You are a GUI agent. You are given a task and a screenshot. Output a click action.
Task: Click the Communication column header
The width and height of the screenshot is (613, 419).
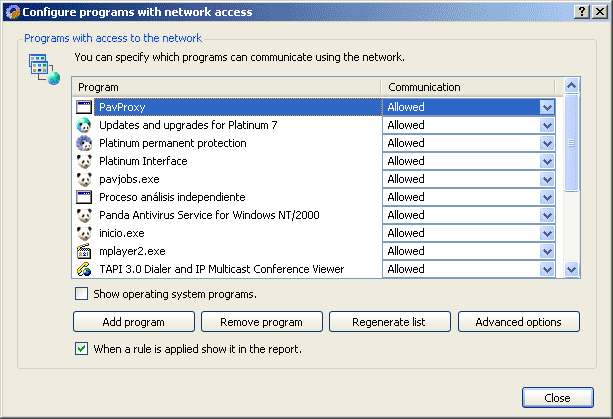click(x=470, y=88)
